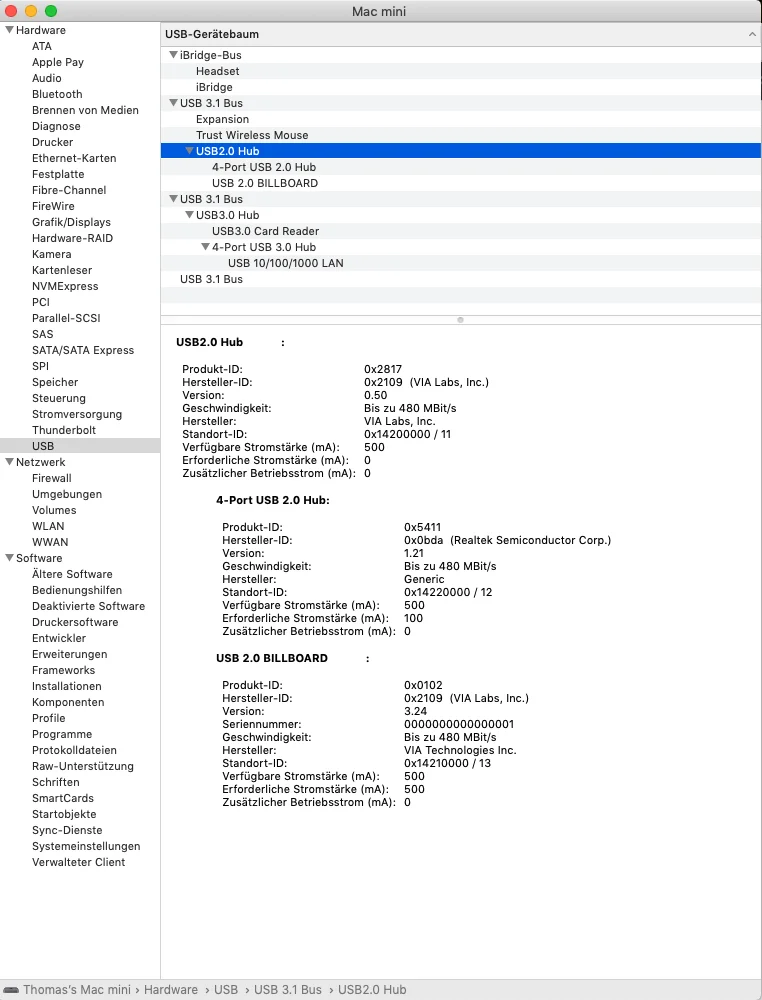The height and width of the screenshot is (1000, 762).
Task: Click USB 3.1 Bus in path bar
Action: click(288, 990)
